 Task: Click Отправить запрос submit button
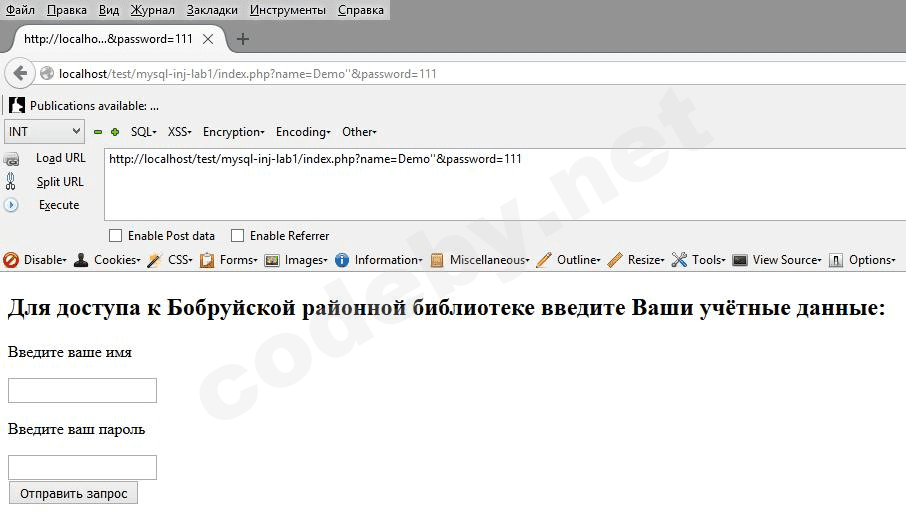[x=73, y=493]
